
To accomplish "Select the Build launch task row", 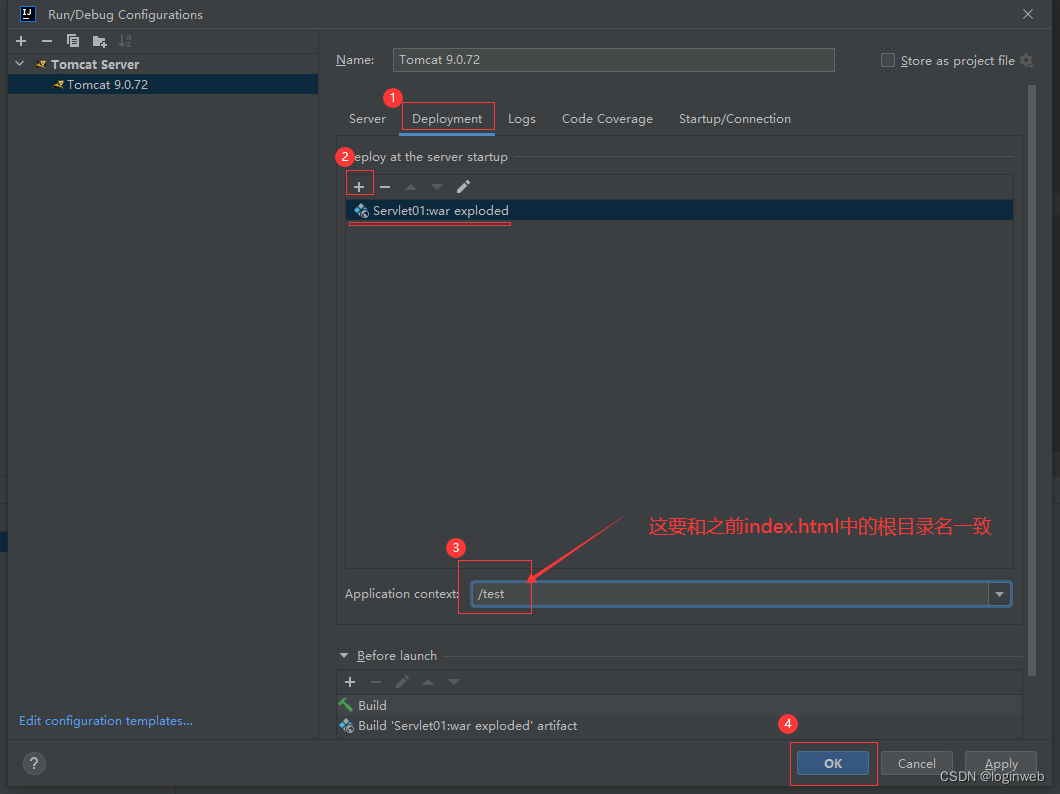I will coord(679,705).
